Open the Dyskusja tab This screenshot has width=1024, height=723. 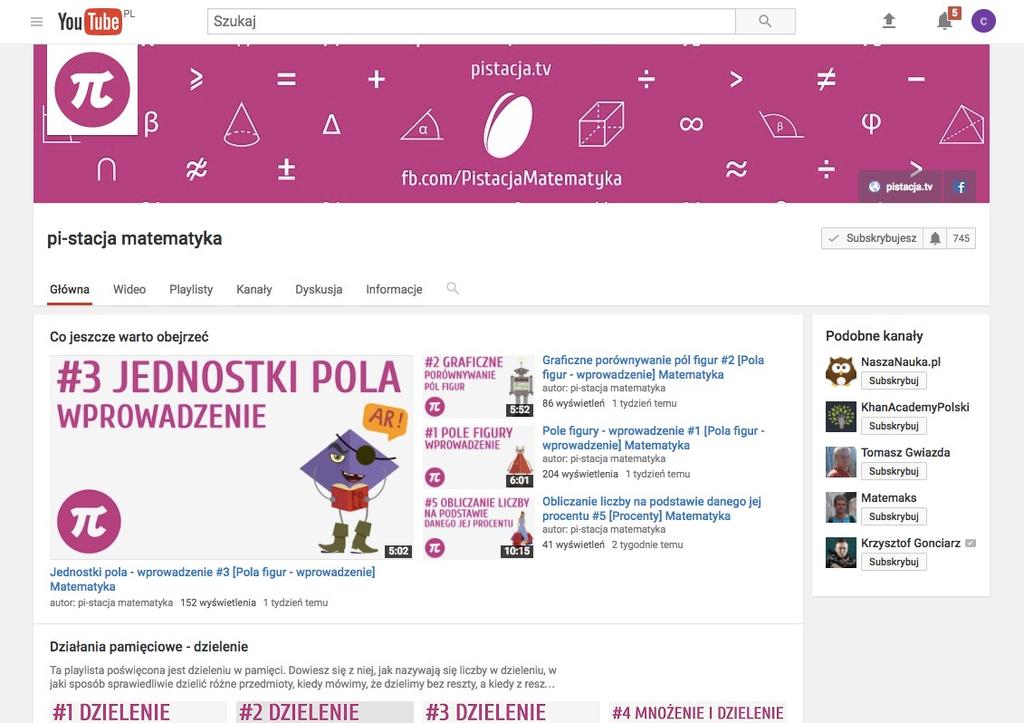pyautogui.click(x=319, y=289)
